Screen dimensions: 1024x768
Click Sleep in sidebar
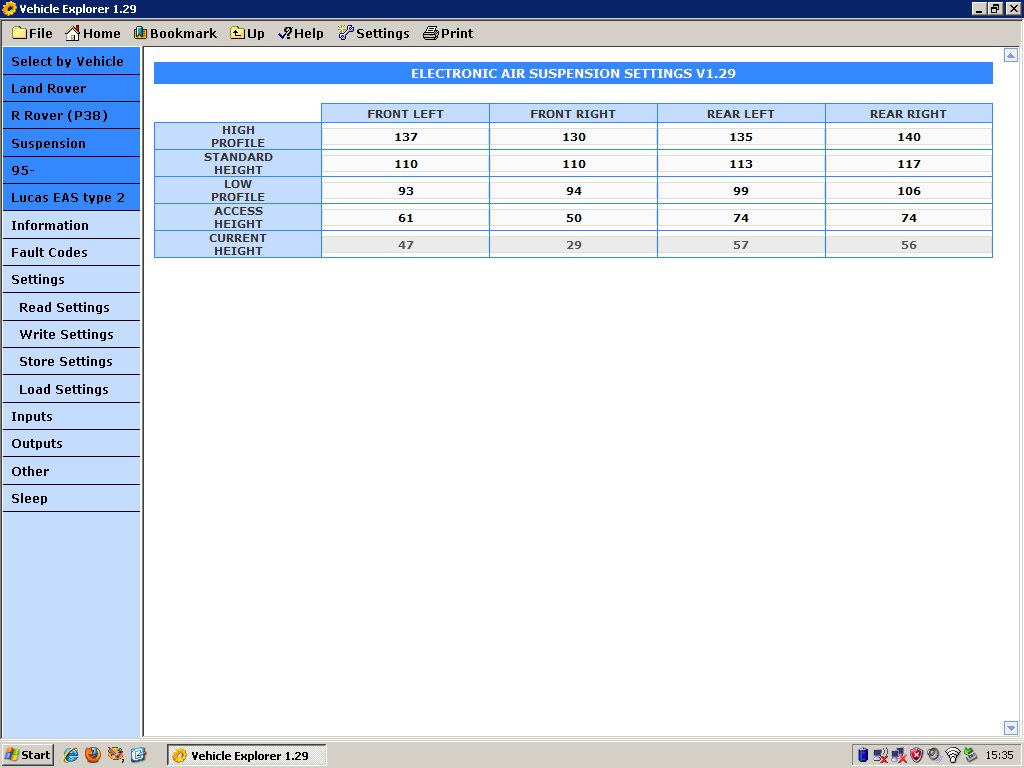click(71, 498)
